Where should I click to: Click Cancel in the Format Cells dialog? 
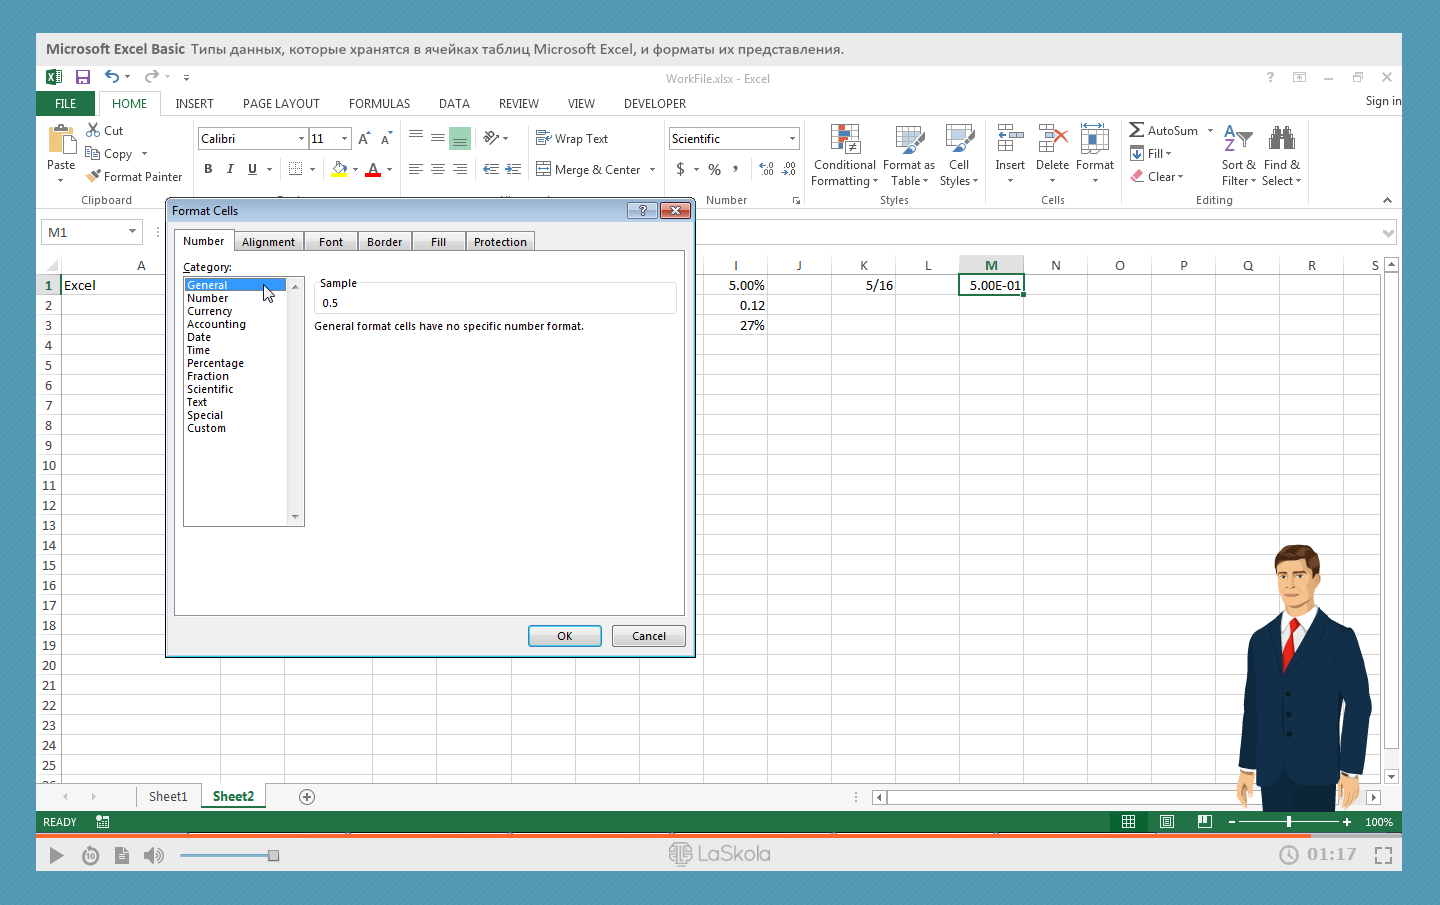click(648, 636)
